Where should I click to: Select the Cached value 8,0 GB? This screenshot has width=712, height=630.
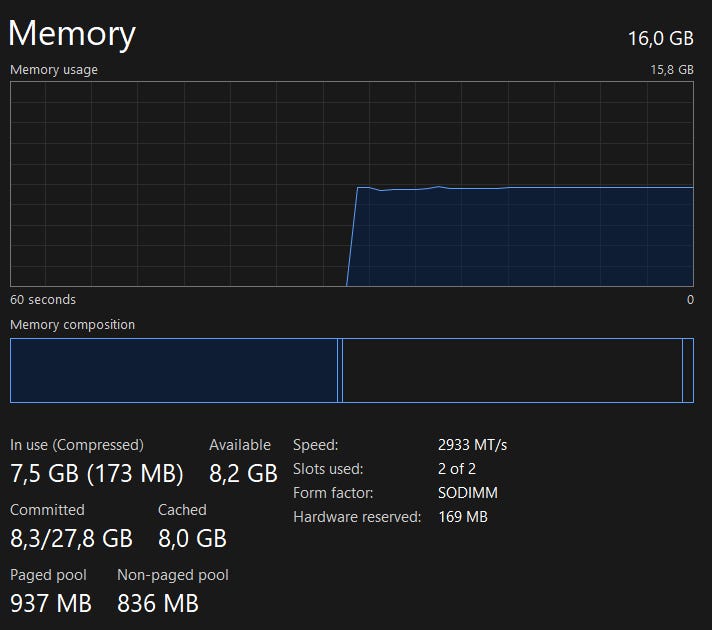(x=192, y=539)
